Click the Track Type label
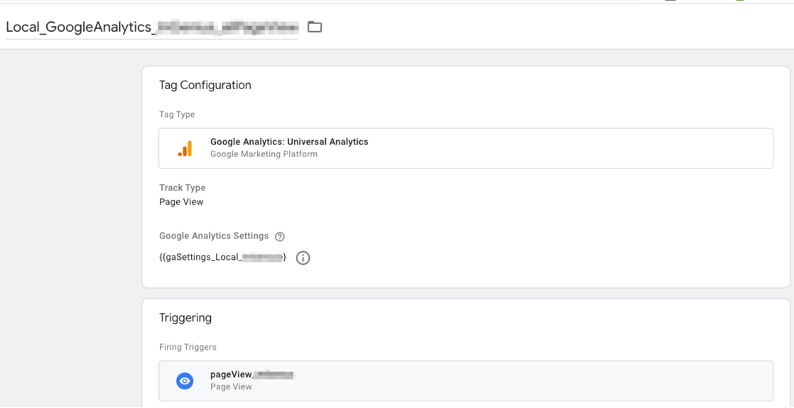Viewport: 794px width, 408px height. point(182,188)
